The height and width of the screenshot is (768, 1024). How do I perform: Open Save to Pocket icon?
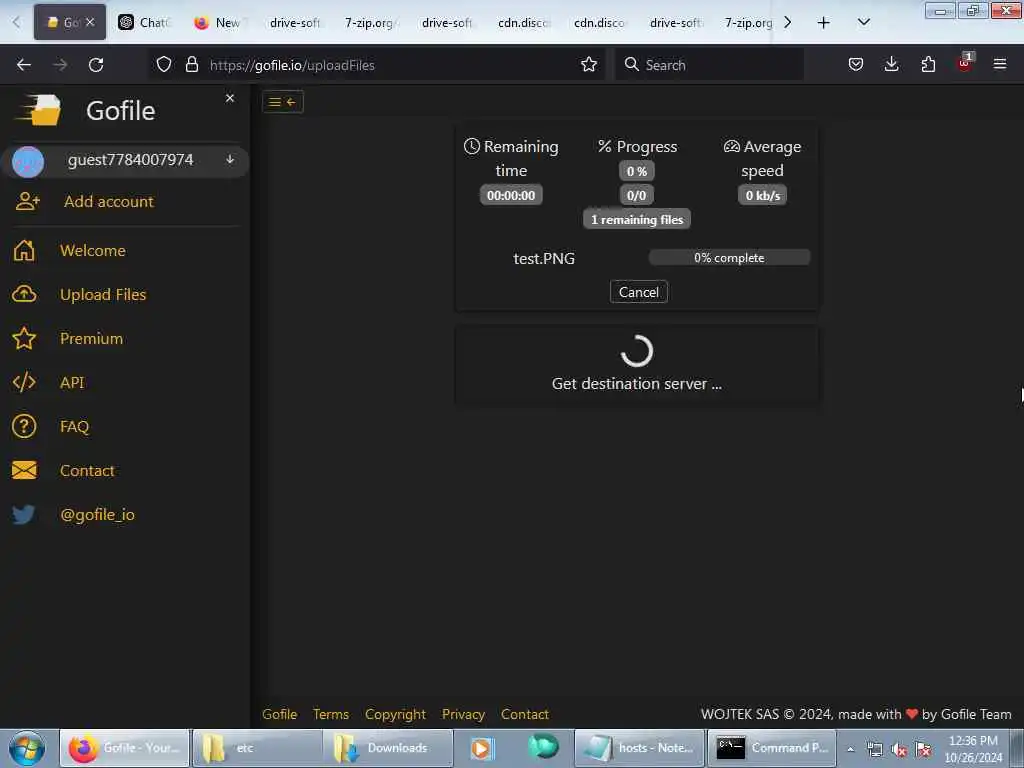856,64
